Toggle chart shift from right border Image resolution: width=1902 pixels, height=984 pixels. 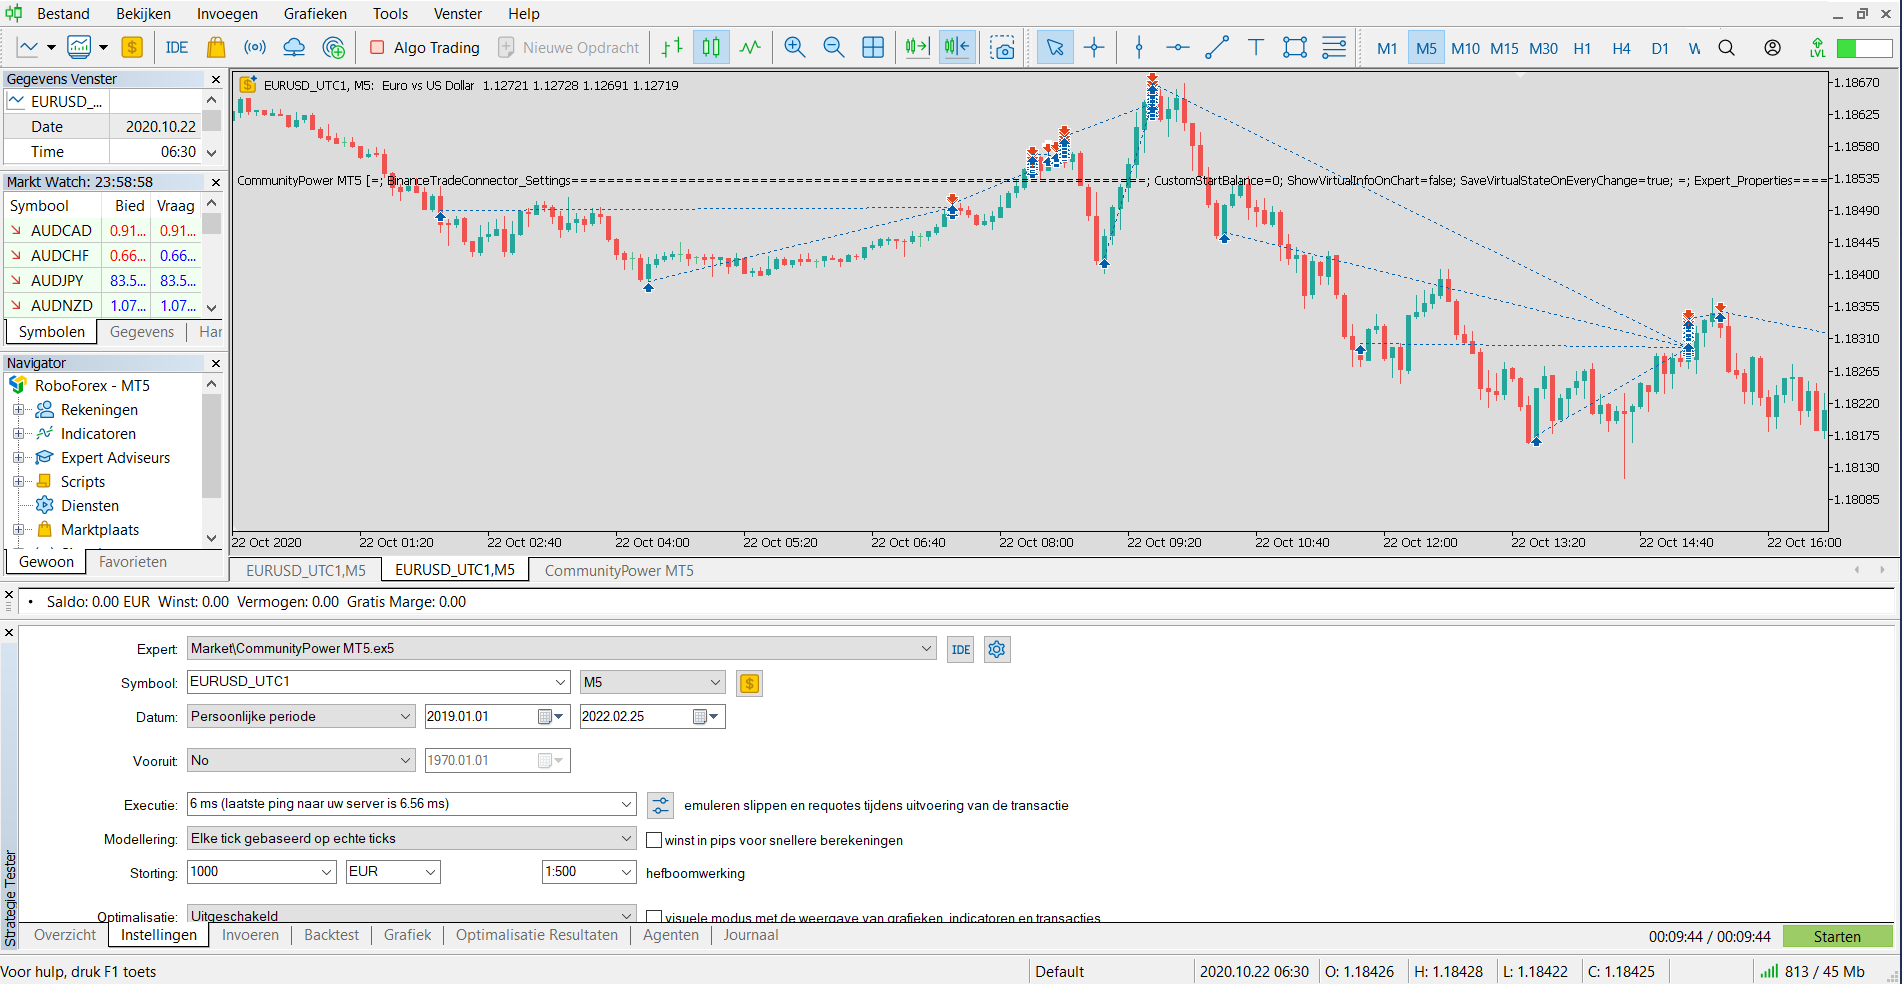[957, 47]
